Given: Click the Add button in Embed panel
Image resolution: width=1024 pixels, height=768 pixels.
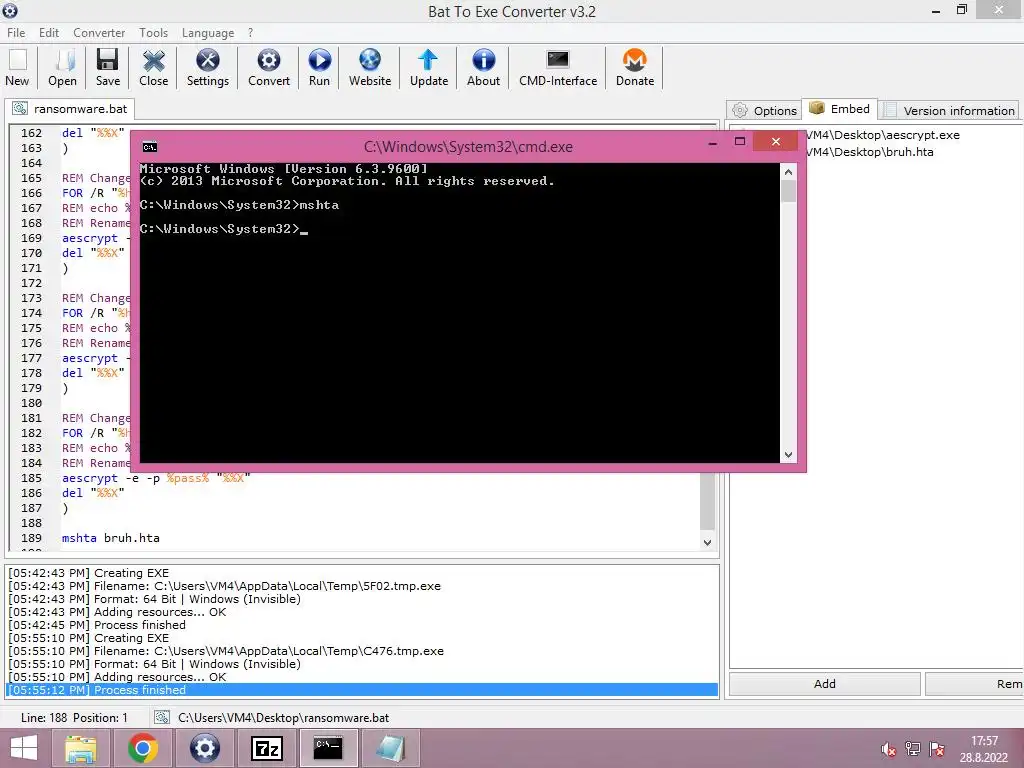Looking at the screenshot, I should click(x=824, y=684).
